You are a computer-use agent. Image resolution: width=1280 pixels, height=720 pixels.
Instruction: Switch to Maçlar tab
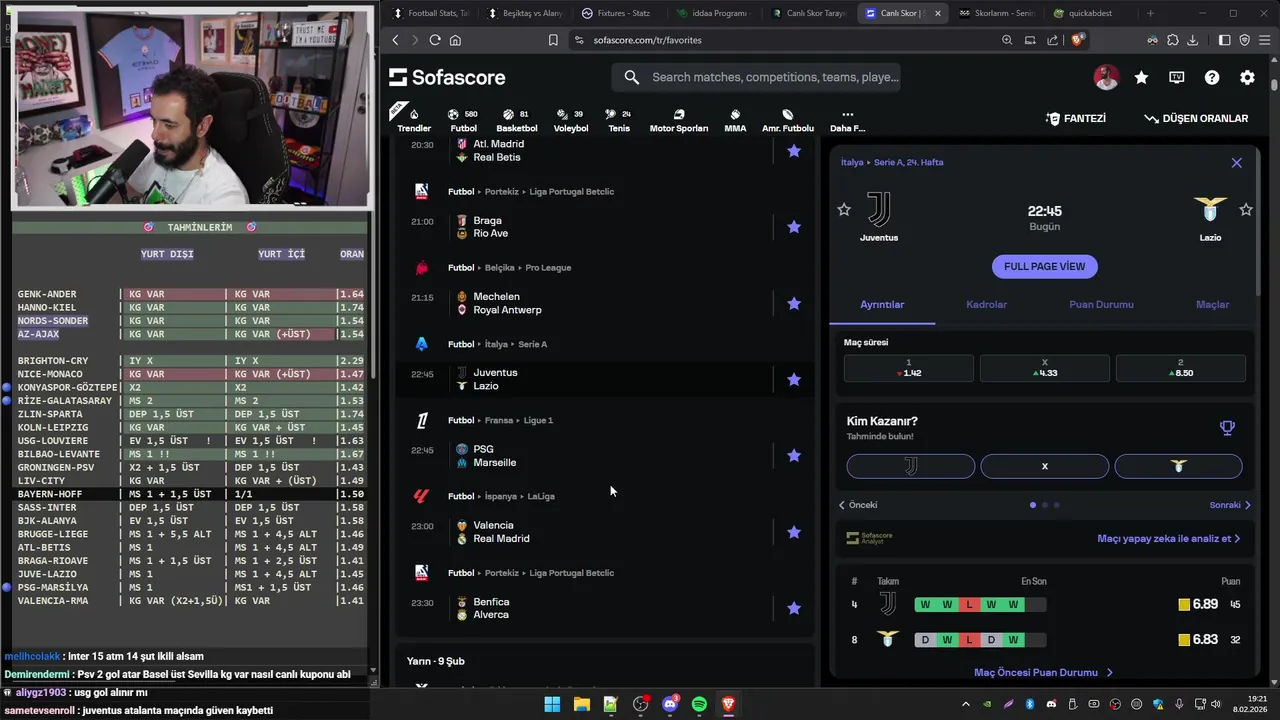tap(1212, 304)
